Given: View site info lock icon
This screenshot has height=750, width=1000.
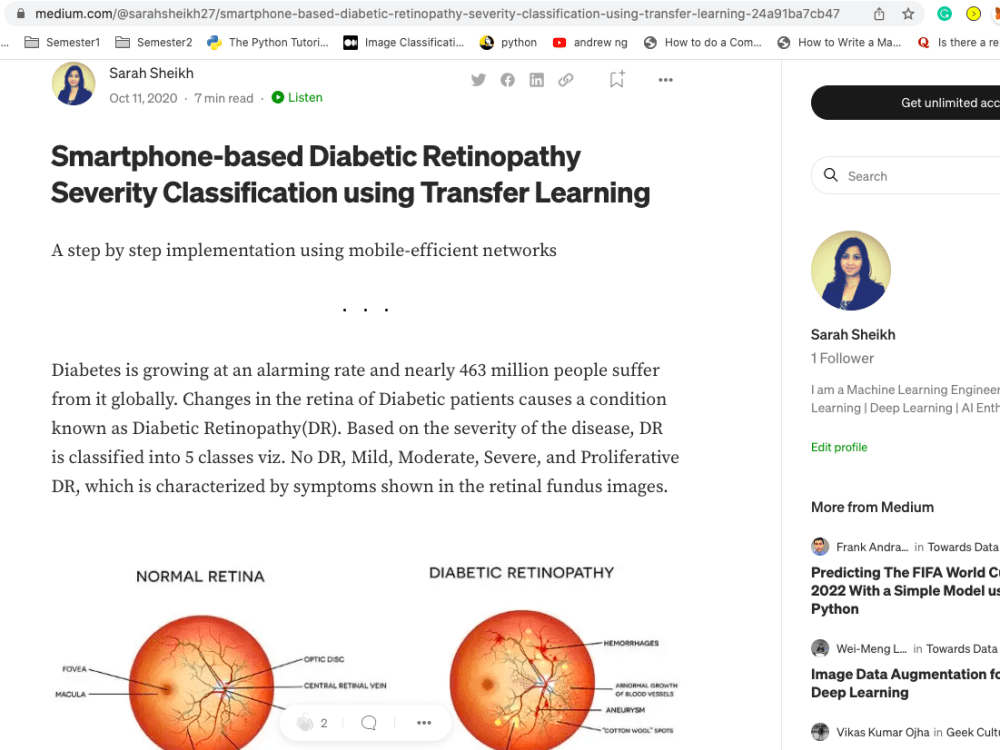Looking at the screenshot, I should tap(21, 13).
